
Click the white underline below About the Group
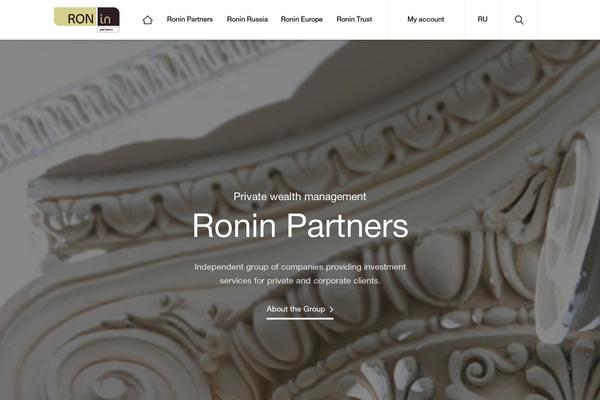pyautogui.click(x=300, y=318)
